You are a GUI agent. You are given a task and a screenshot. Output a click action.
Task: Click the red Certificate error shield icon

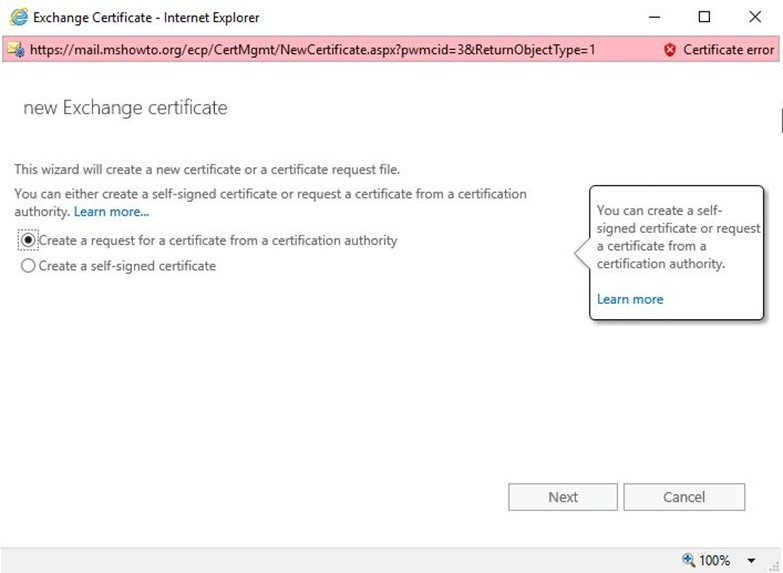(670, 49)
